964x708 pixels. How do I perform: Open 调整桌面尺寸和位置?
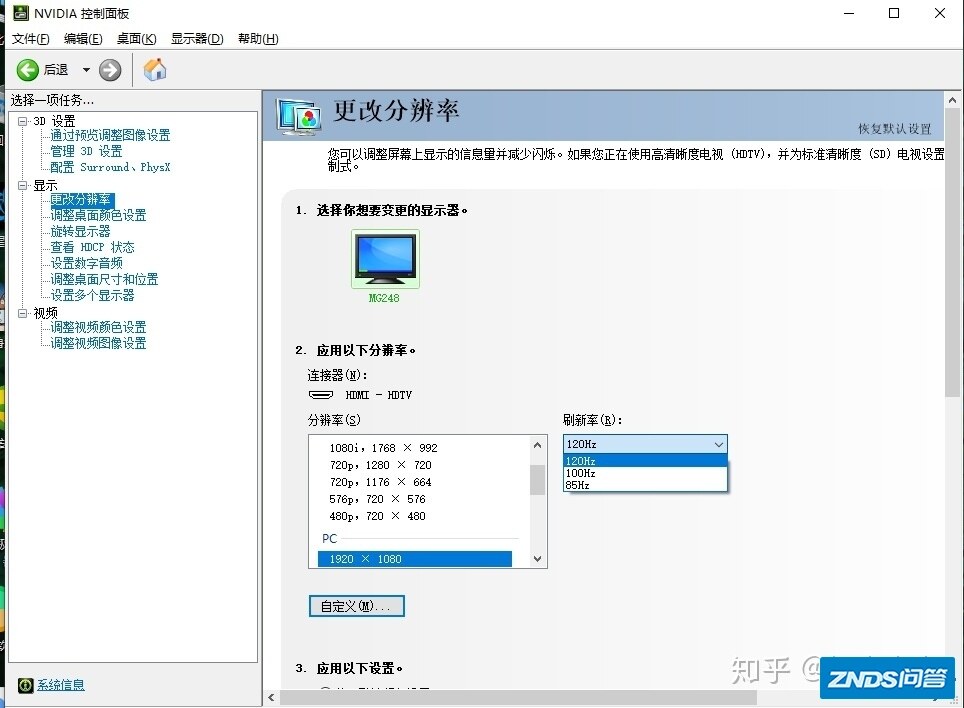pyautogui.click(x=104, y=279)
